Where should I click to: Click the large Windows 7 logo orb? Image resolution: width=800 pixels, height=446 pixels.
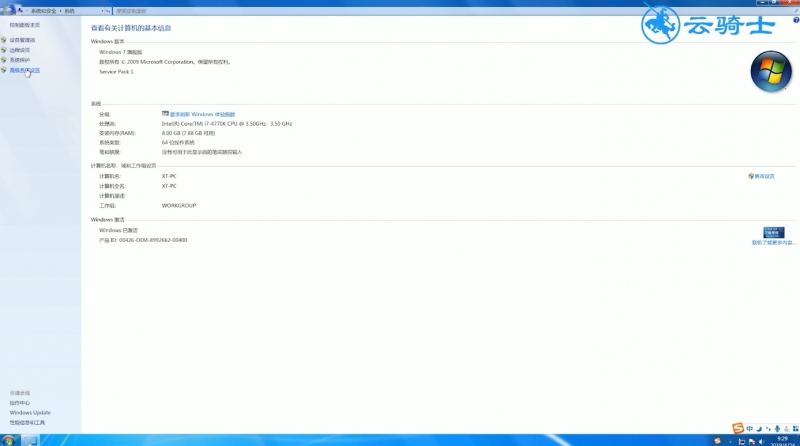771,71
